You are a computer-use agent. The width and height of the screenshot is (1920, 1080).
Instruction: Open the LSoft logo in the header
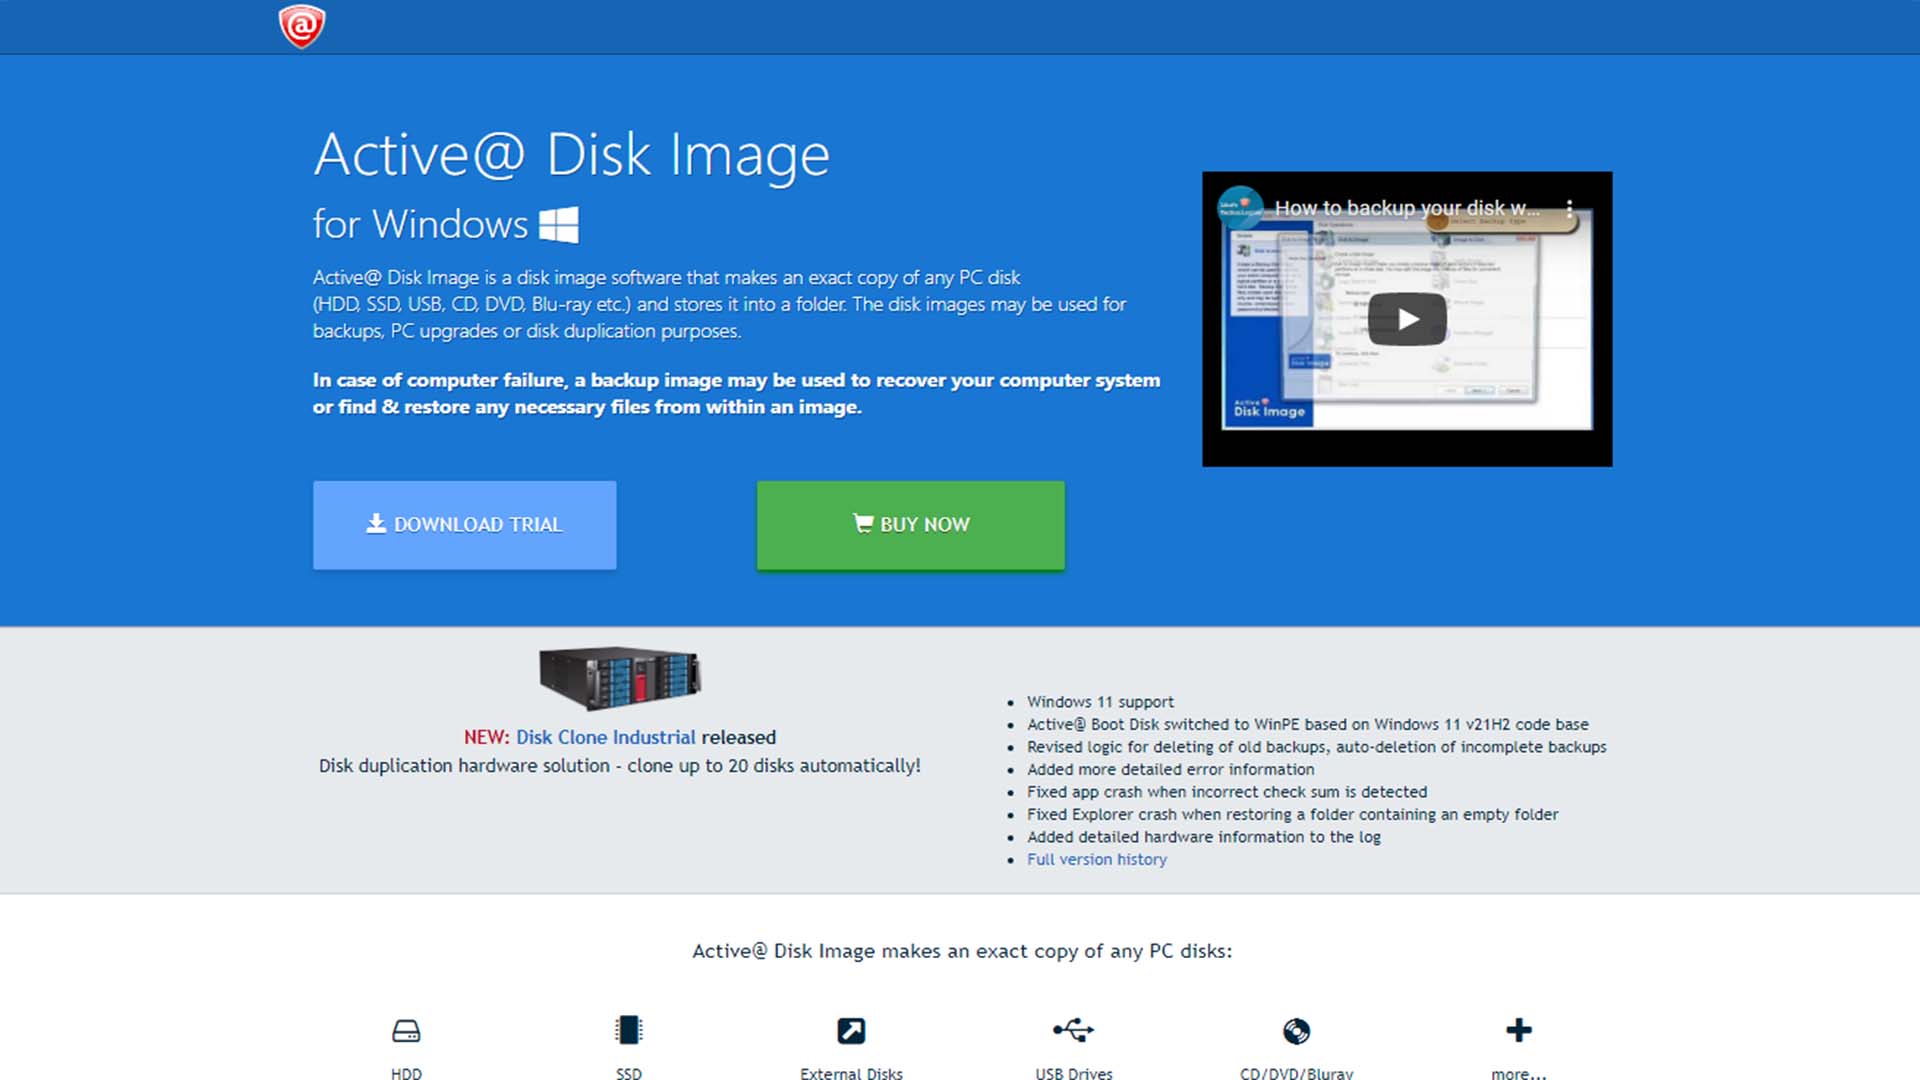303,25
